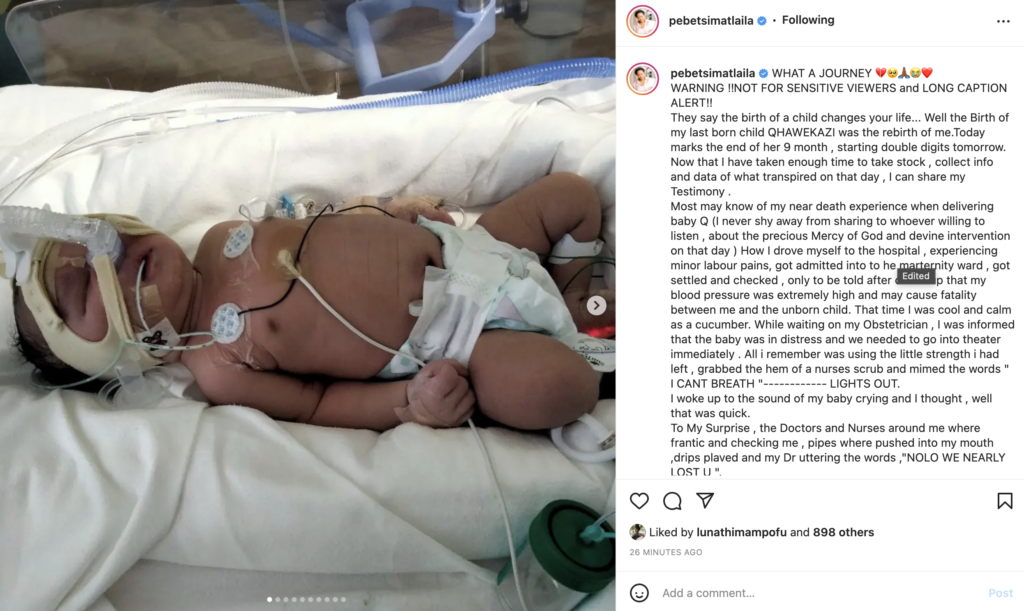The height and width of the screenshot is (611, 1024).
Task: Click the caption profile avatar
Action: coord(642,79)
